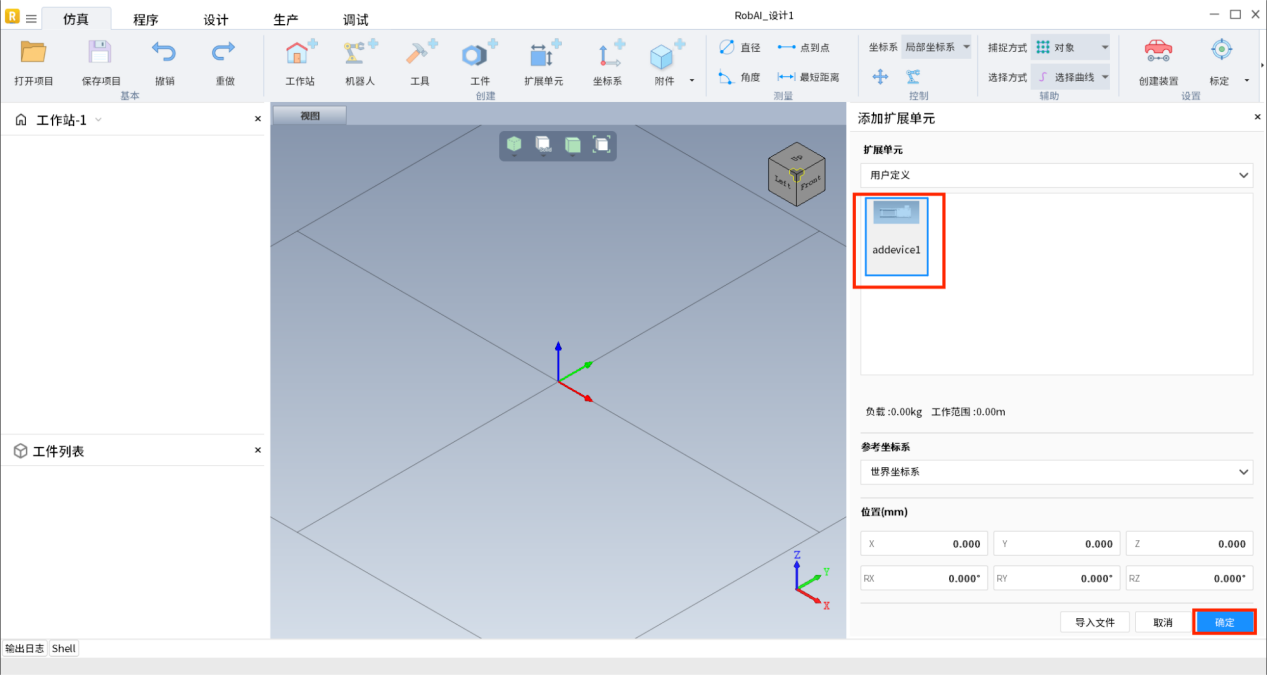Image resolution: width=1267 pixels, height=675 pixels.
Task: Expand the 世界坐标系 reference frame dropdown
Action: pyautogui.click(x=1056, y=471)
